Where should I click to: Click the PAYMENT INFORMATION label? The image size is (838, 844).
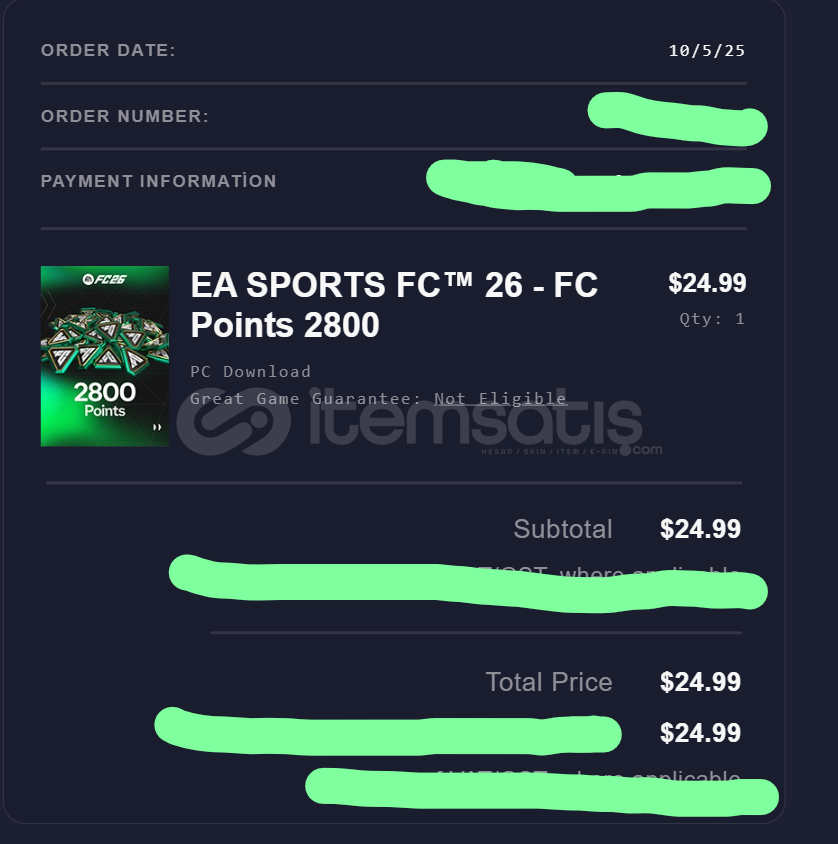coord(158,181)
